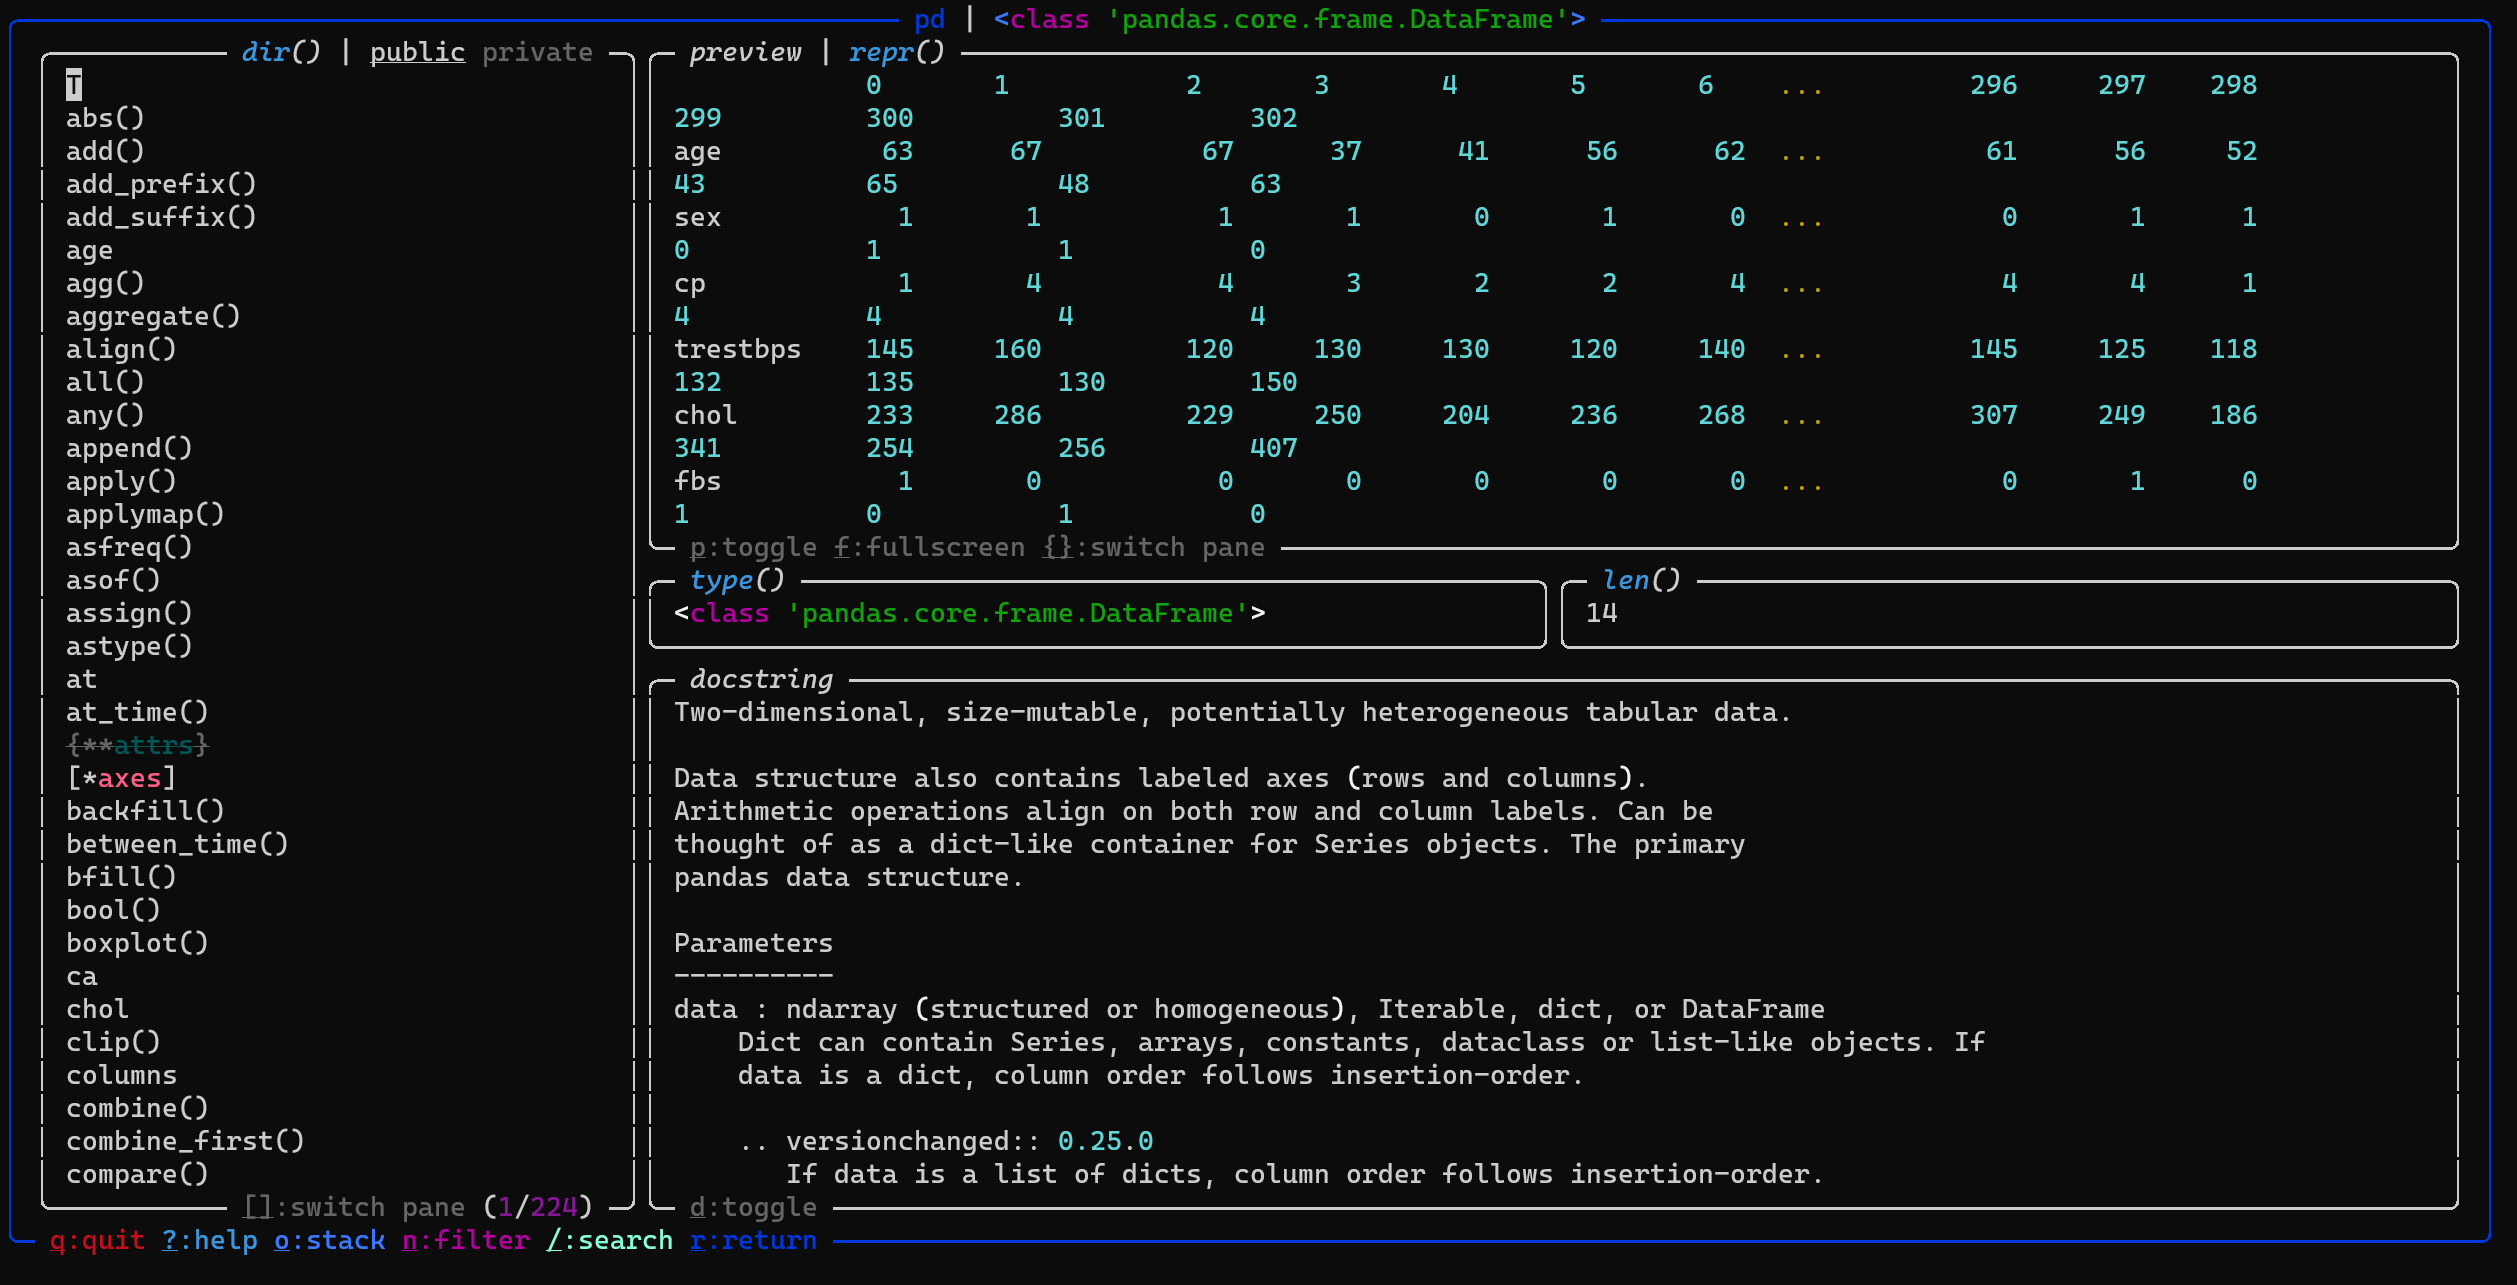Toggle preview pane with p:toggle hint

[753, 547]
